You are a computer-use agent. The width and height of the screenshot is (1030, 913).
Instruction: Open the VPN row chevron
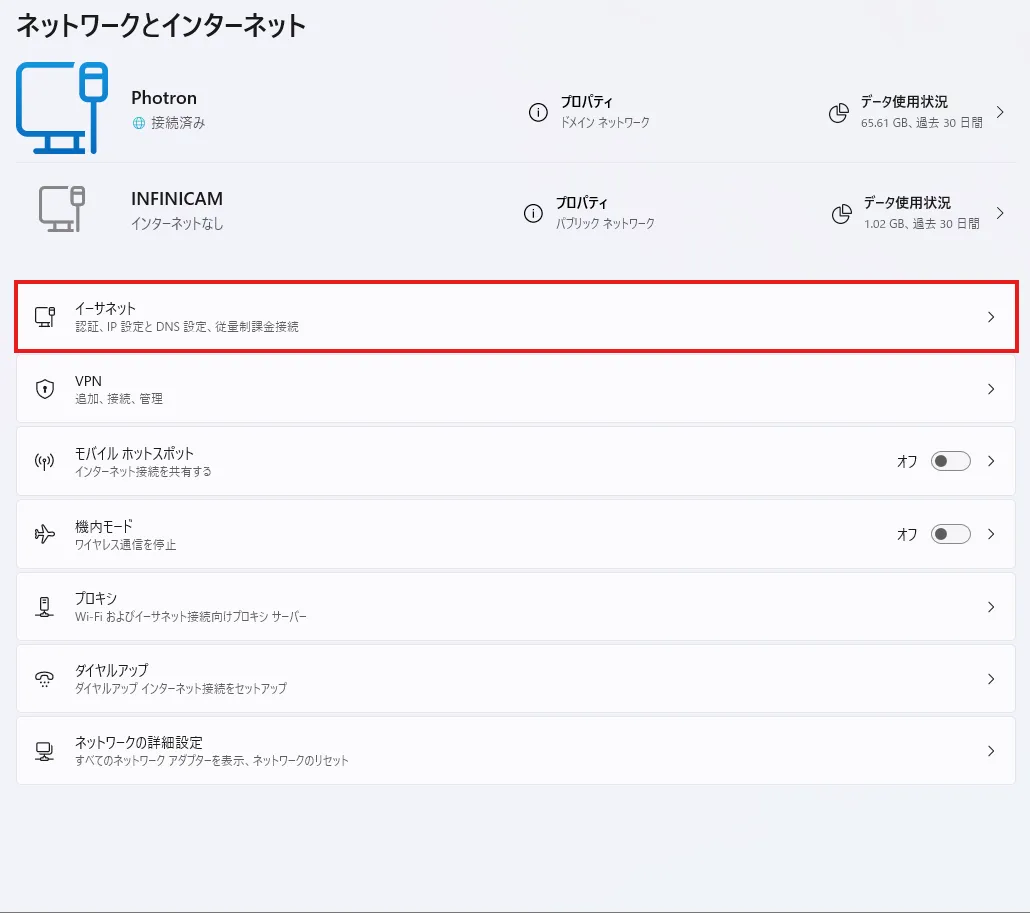(991, 390)
